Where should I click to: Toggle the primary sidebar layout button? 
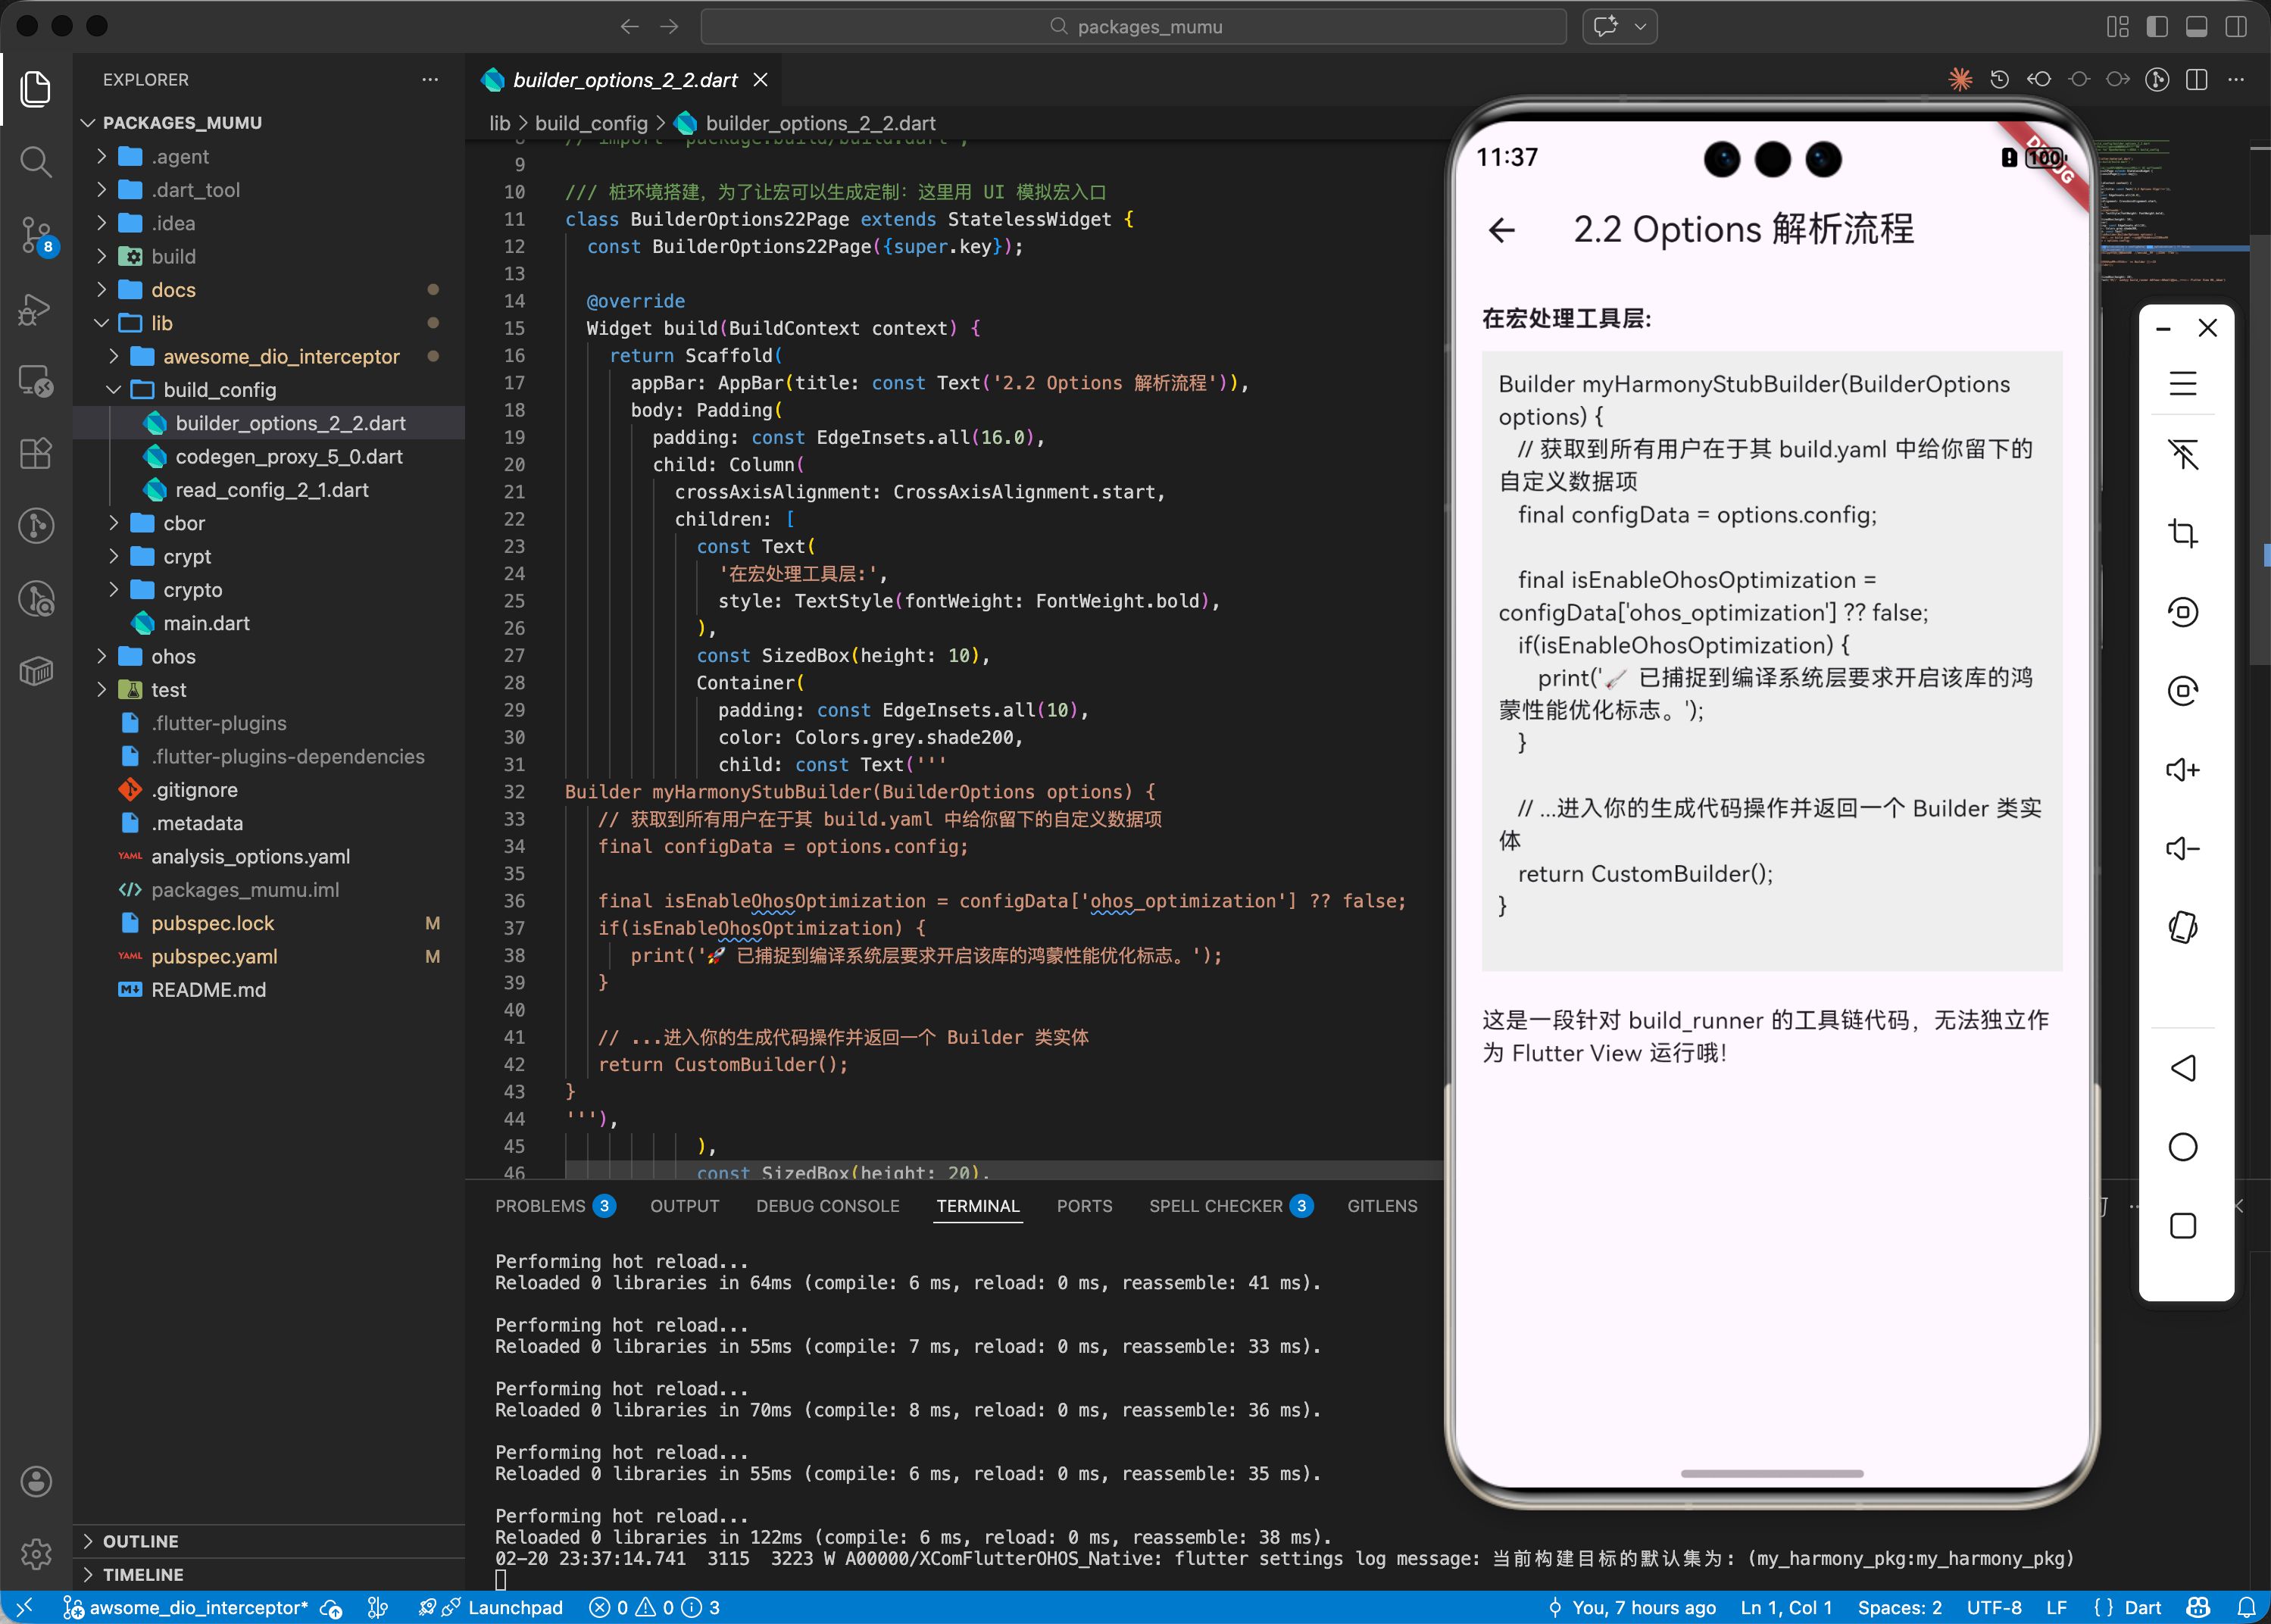tap(2157, 27)
